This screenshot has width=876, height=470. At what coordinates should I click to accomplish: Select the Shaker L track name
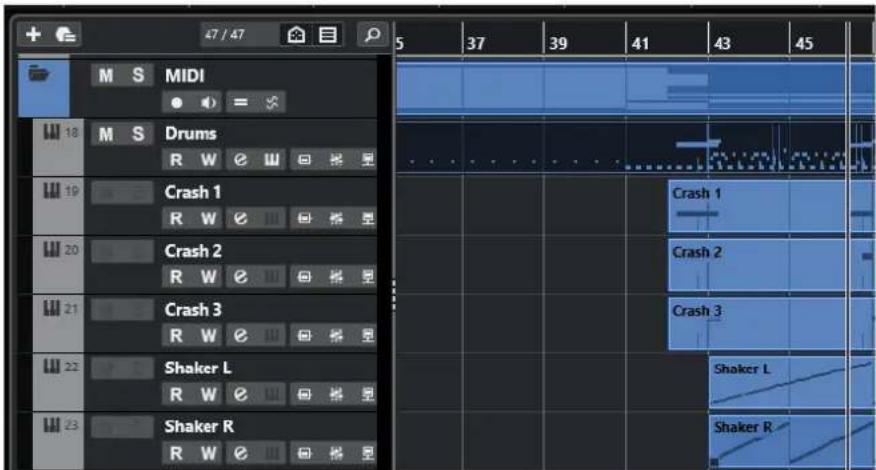[198, 368]
